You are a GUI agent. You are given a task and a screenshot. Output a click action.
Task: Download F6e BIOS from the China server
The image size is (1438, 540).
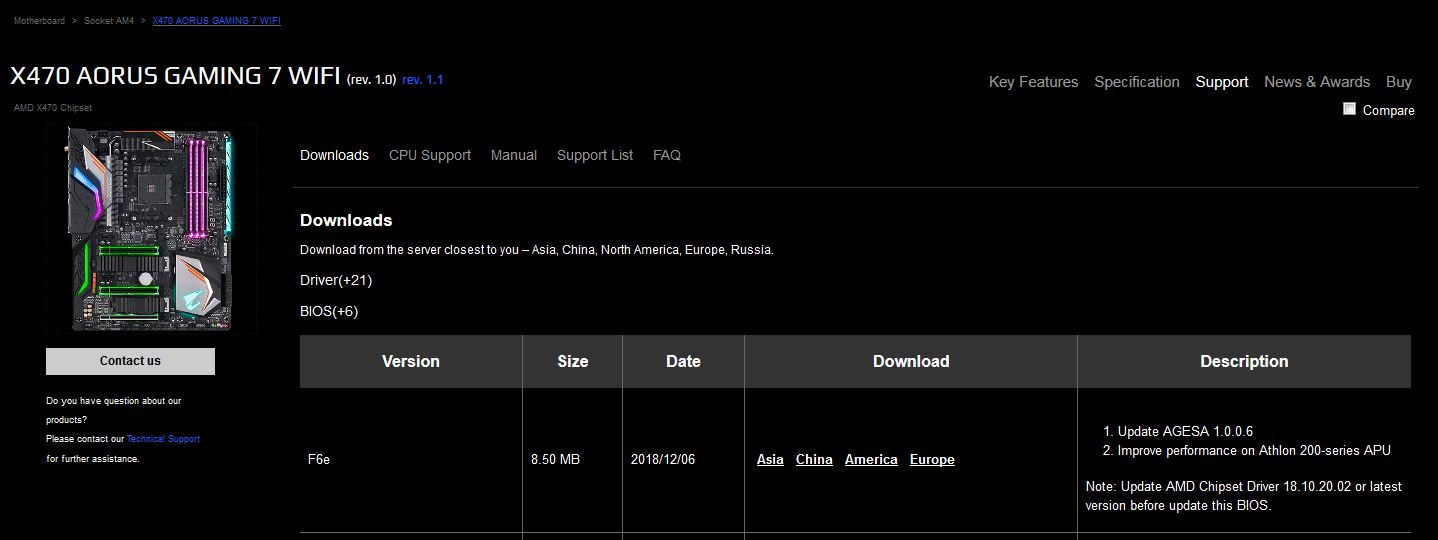coord(814,459)
